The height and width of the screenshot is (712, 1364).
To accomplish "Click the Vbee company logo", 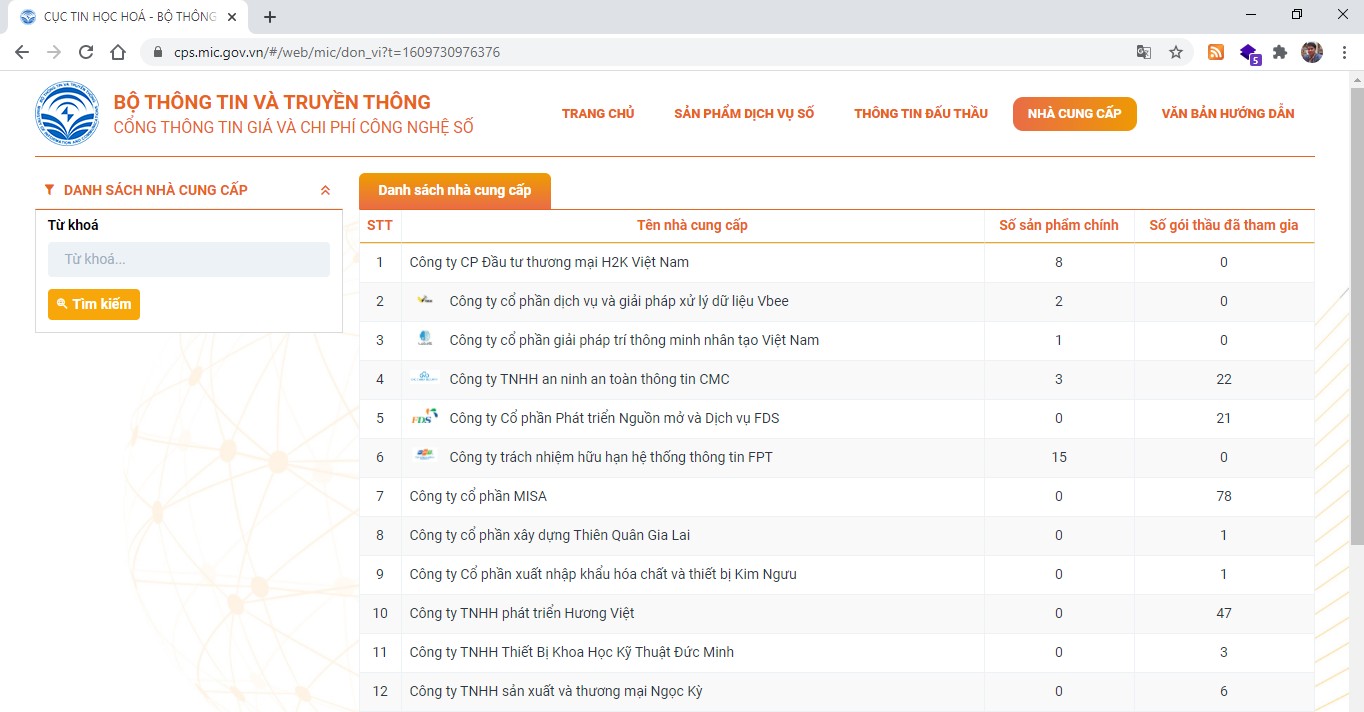I will point(425,300).
